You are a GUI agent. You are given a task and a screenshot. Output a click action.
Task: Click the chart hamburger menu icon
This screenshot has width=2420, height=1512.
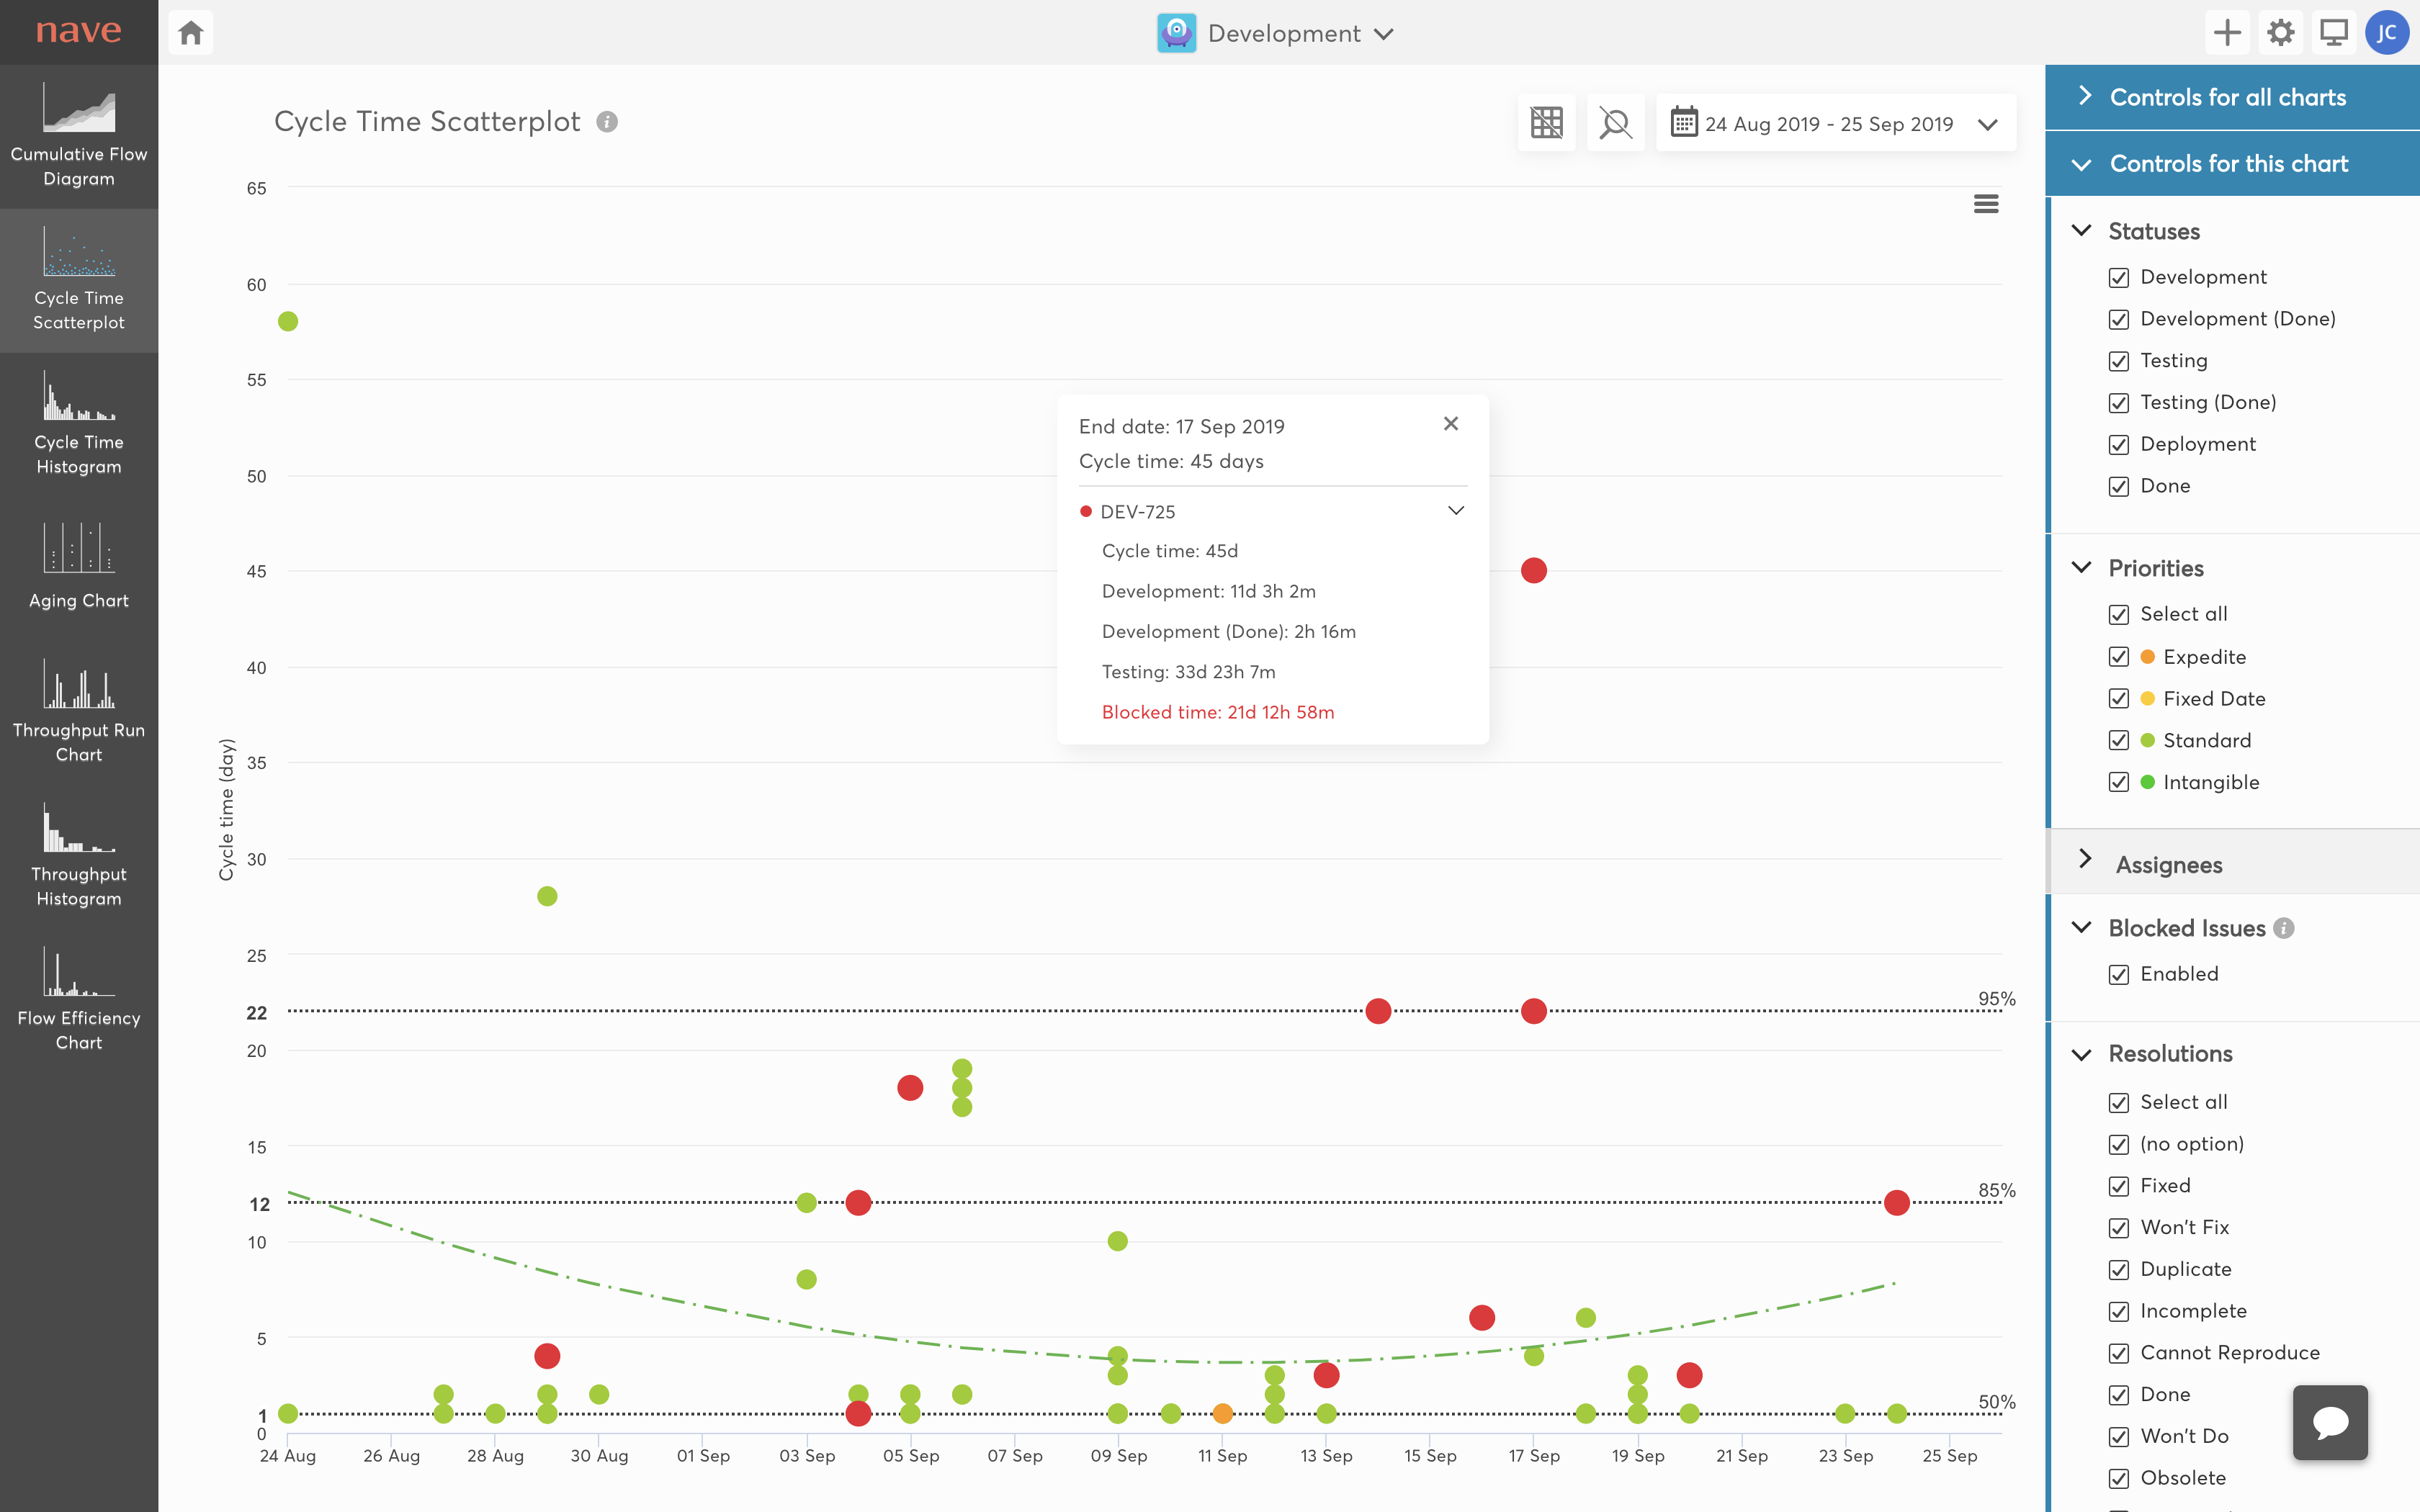1986,204
